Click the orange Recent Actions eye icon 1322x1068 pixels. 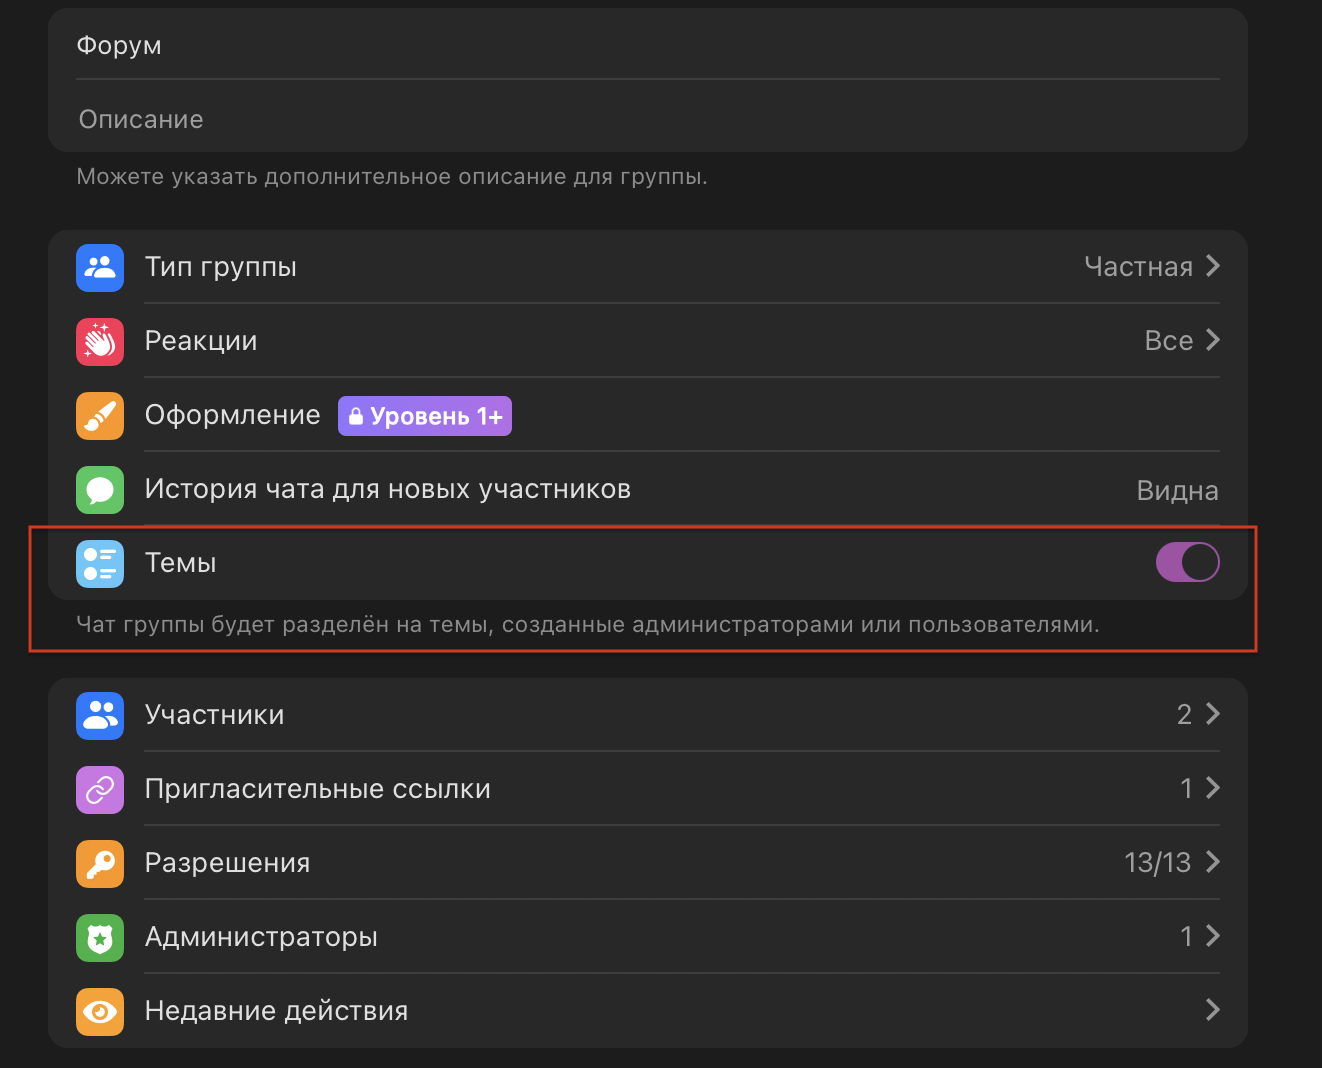(100, 1011)
